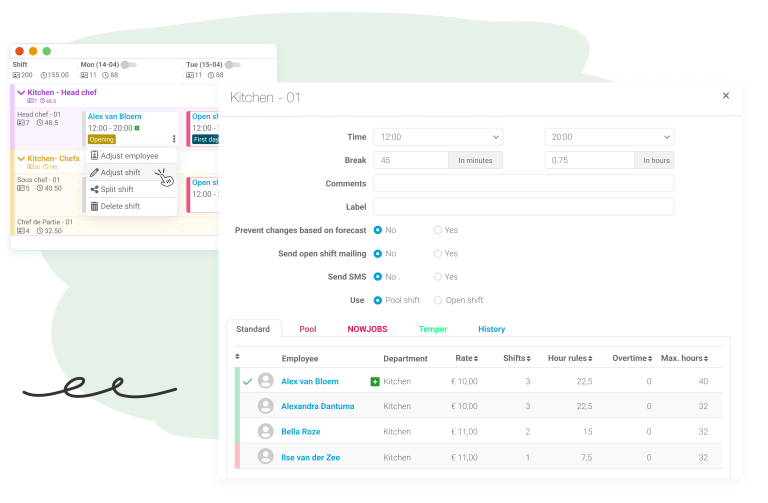Sort by Max. hours column arrows
768x503 pixels.
point(706,359)
